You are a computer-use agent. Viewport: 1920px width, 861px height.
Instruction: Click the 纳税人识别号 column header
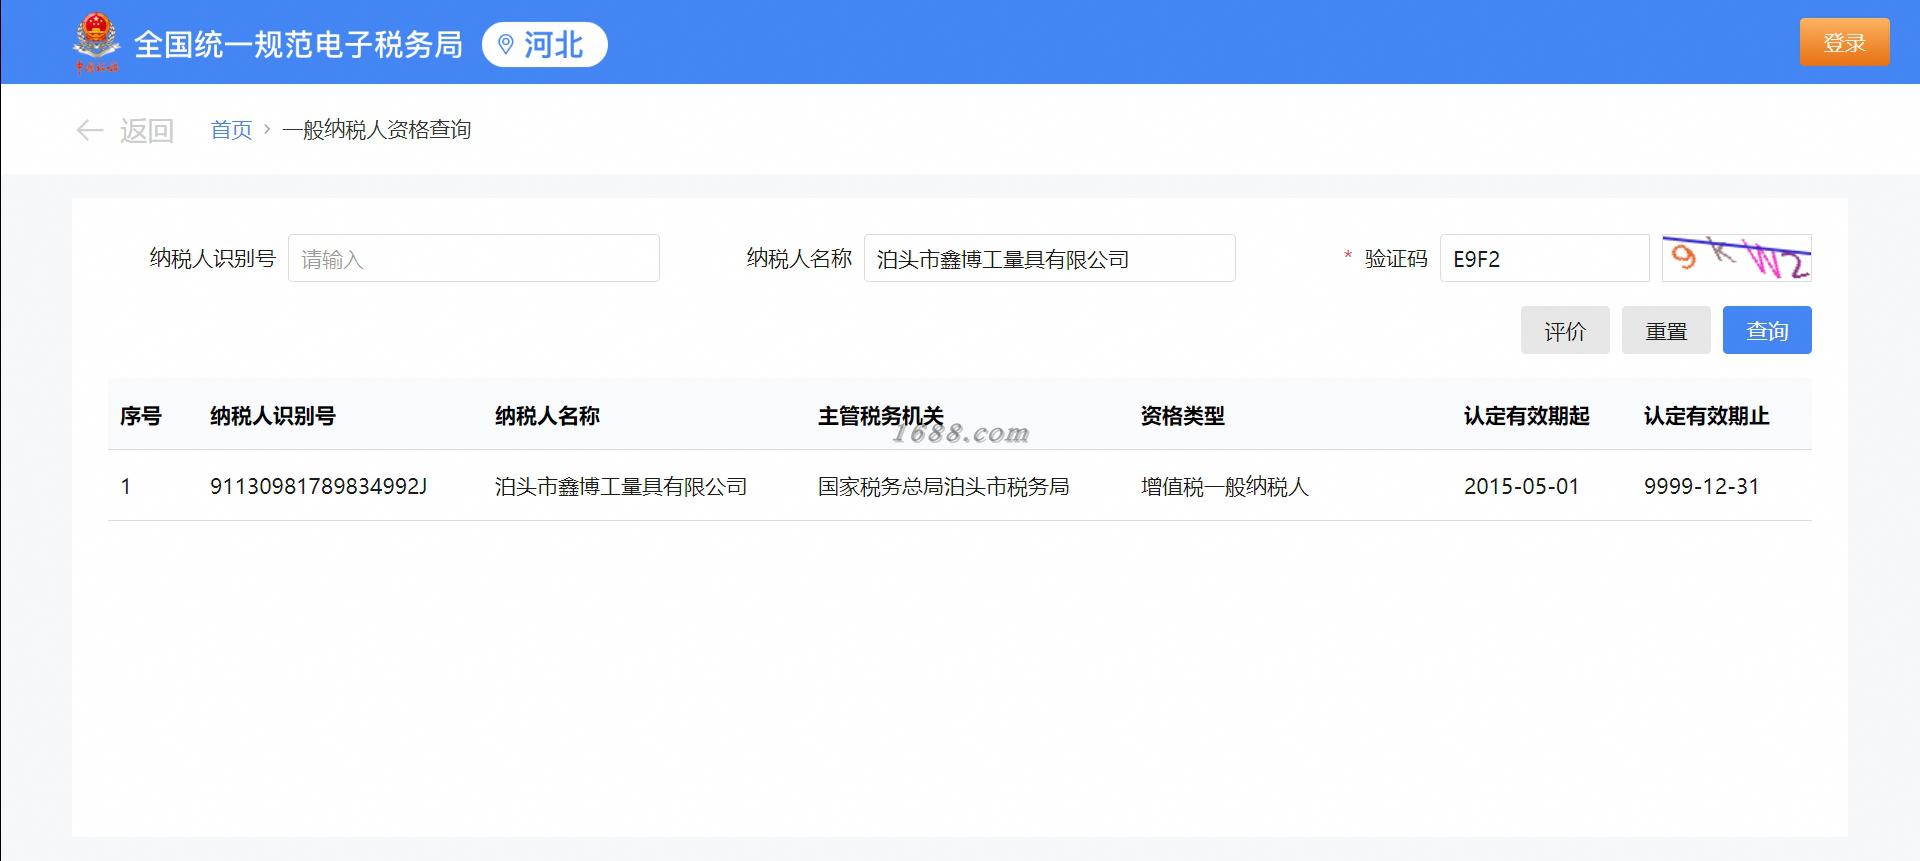273,415
